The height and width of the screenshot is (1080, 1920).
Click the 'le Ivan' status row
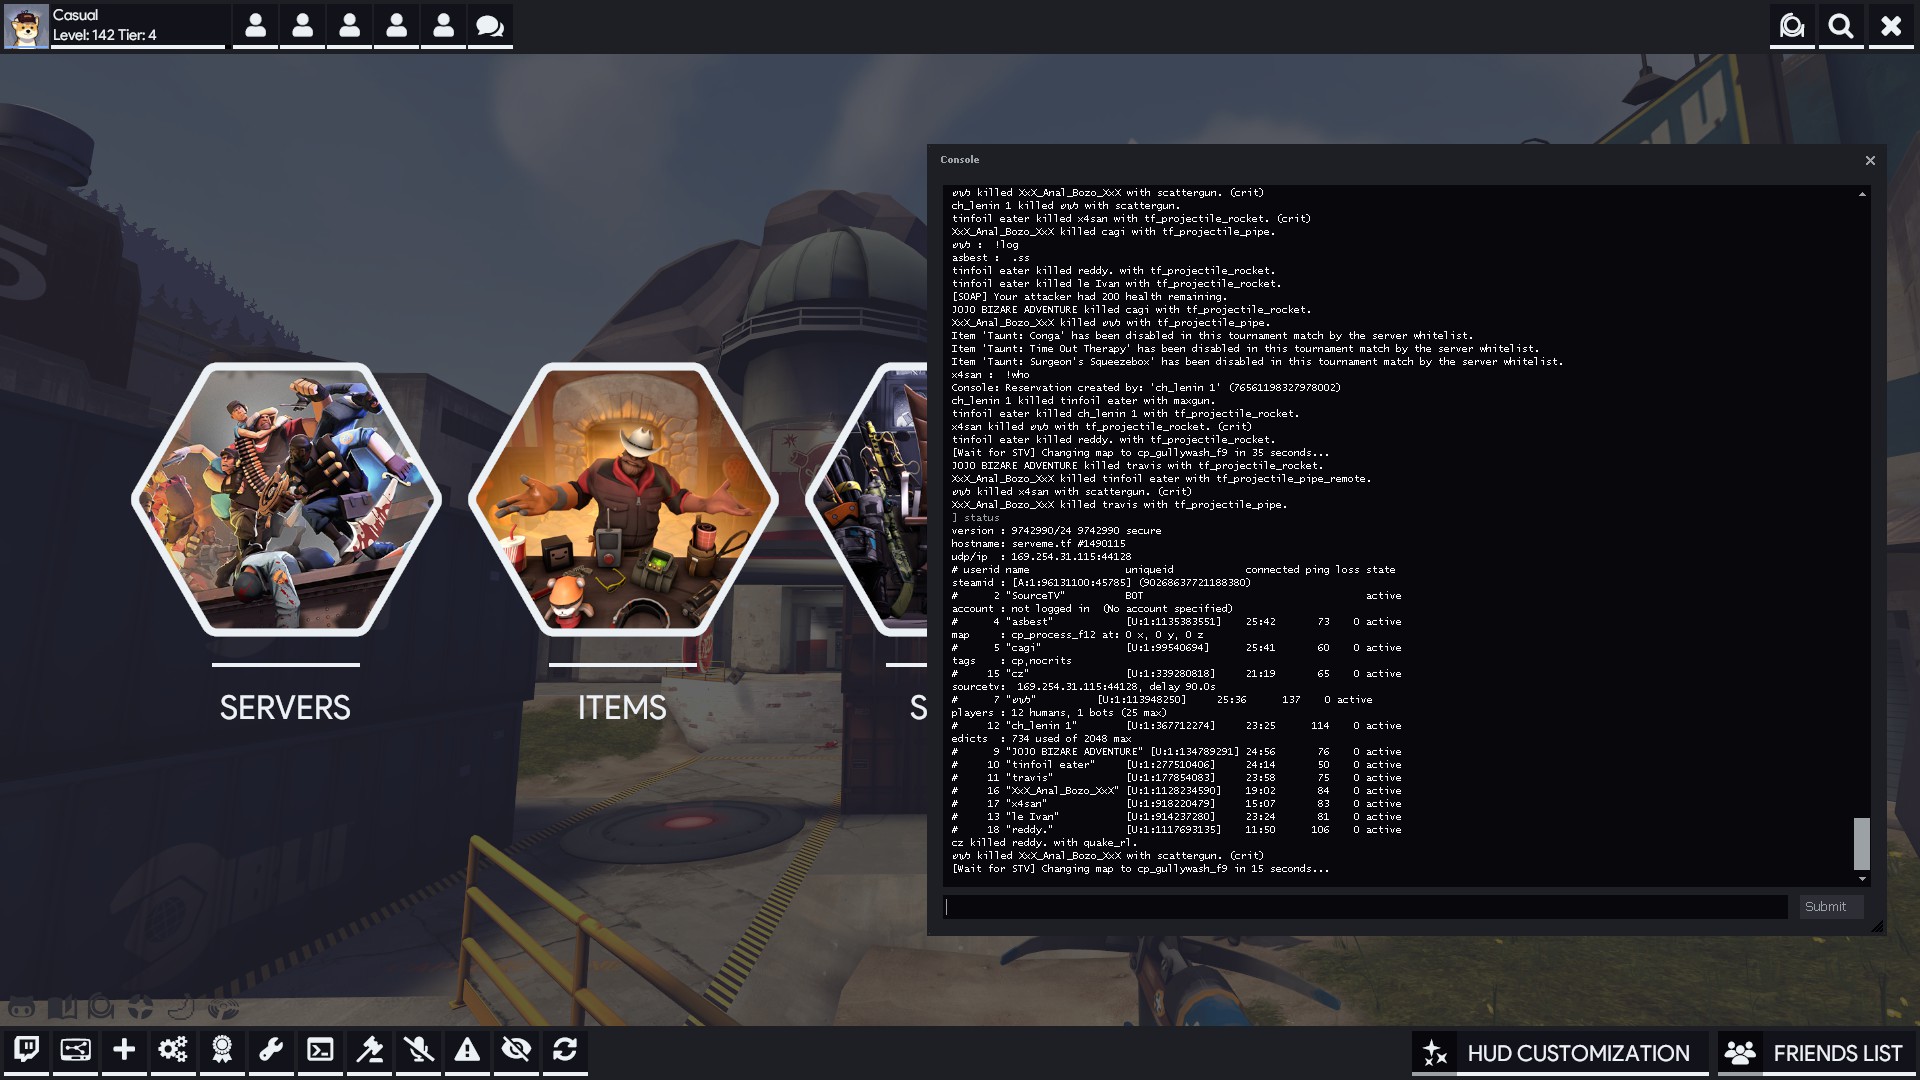pos(1176,817)
